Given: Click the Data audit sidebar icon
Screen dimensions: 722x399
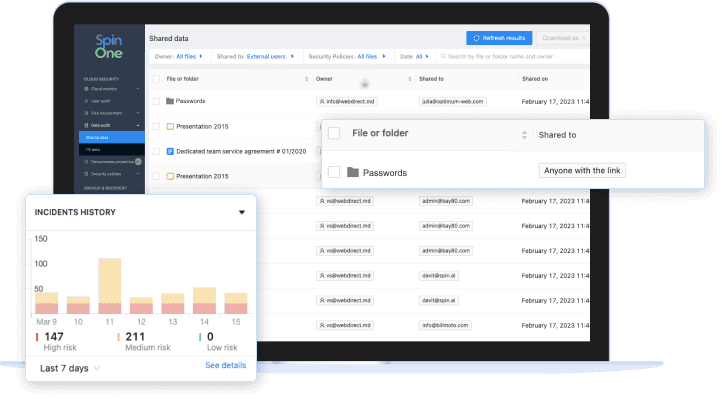Looking at the screenshot, I should tap(86, 125).
